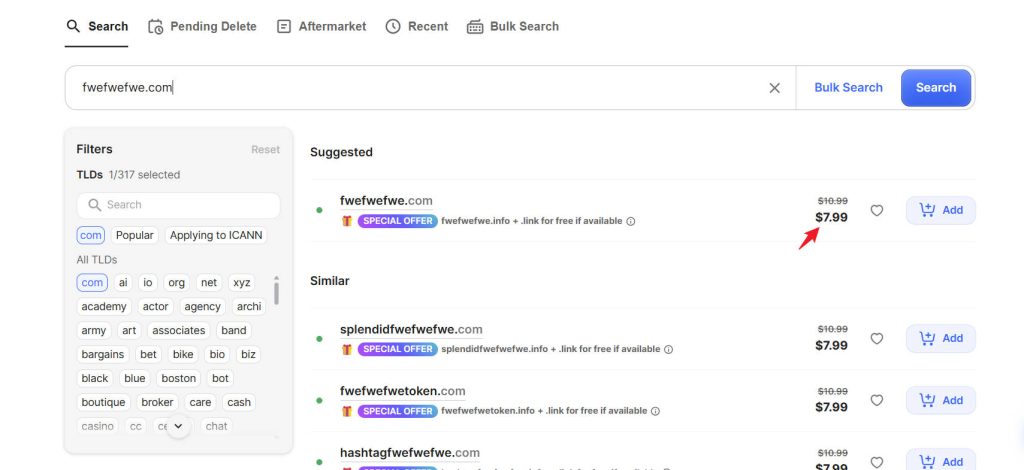Select the 'Applying to ICANN' TLD group
Image resolution: width=1024 pixels, height=470 pixels.
pyautogui.click(x=218, y=236)
